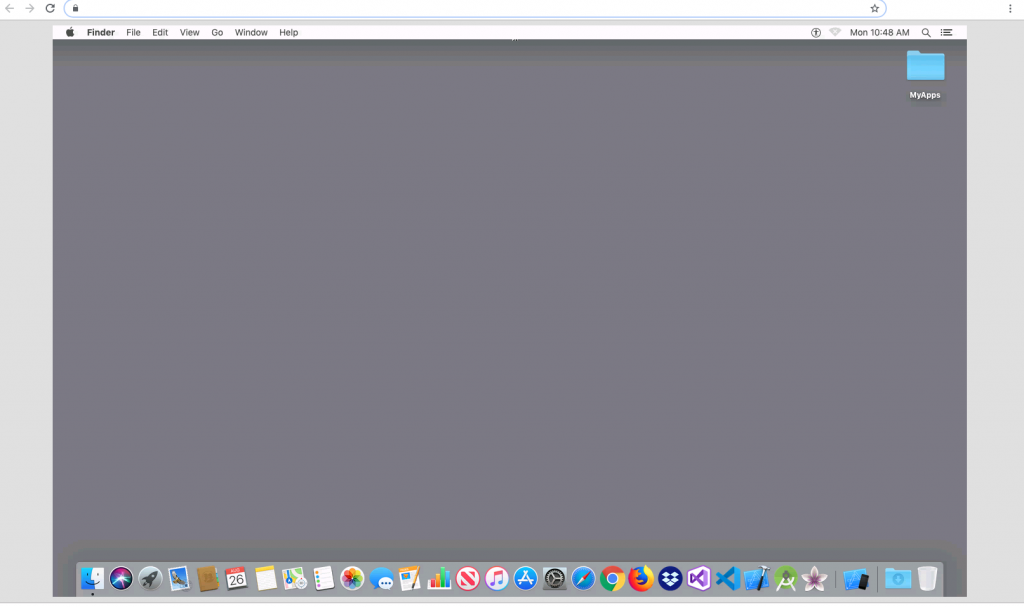This screenshot has height=607, width=1024.
Task: Open the Finder application menu
Action: [101, 32]
